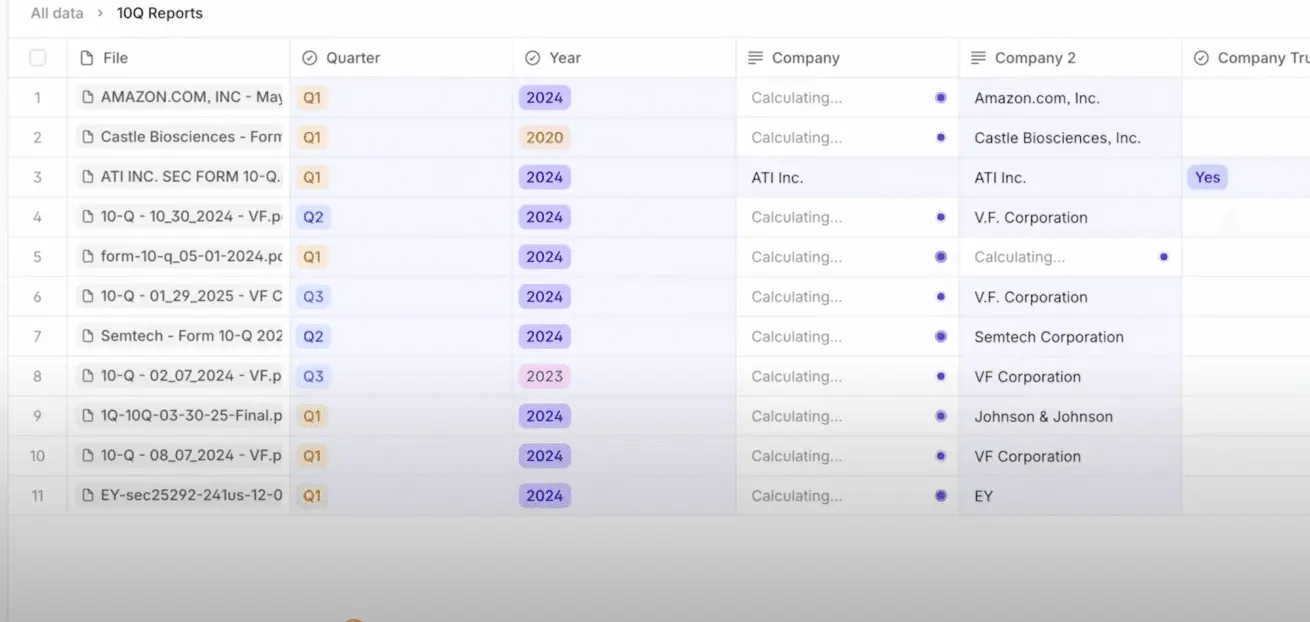Click the Year column header
Image resolution: width=1310 pixels, height=622 pixels.
click(624, 58)
